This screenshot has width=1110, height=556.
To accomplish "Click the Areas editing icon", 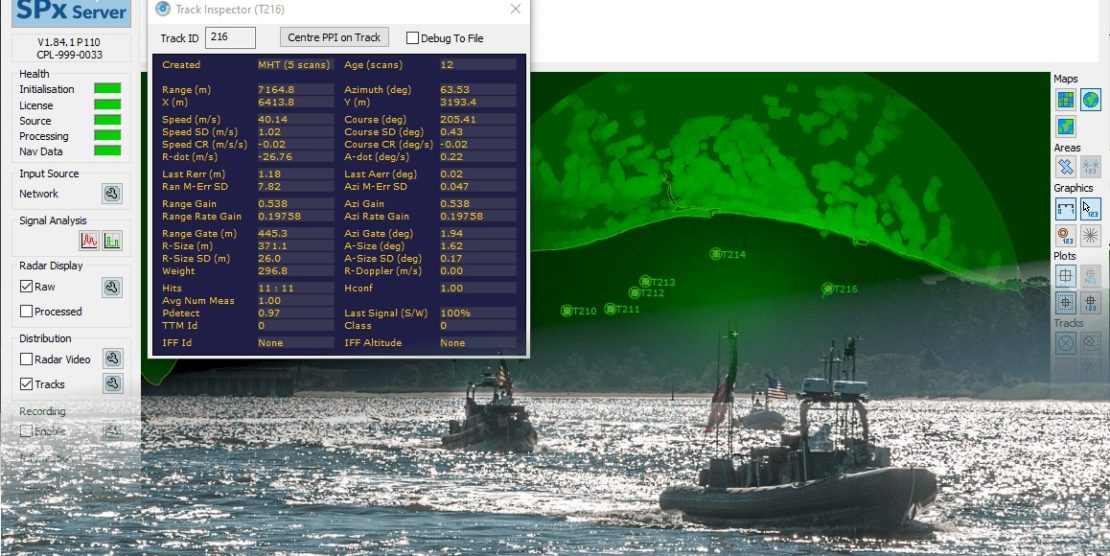I will point(1066,167).
